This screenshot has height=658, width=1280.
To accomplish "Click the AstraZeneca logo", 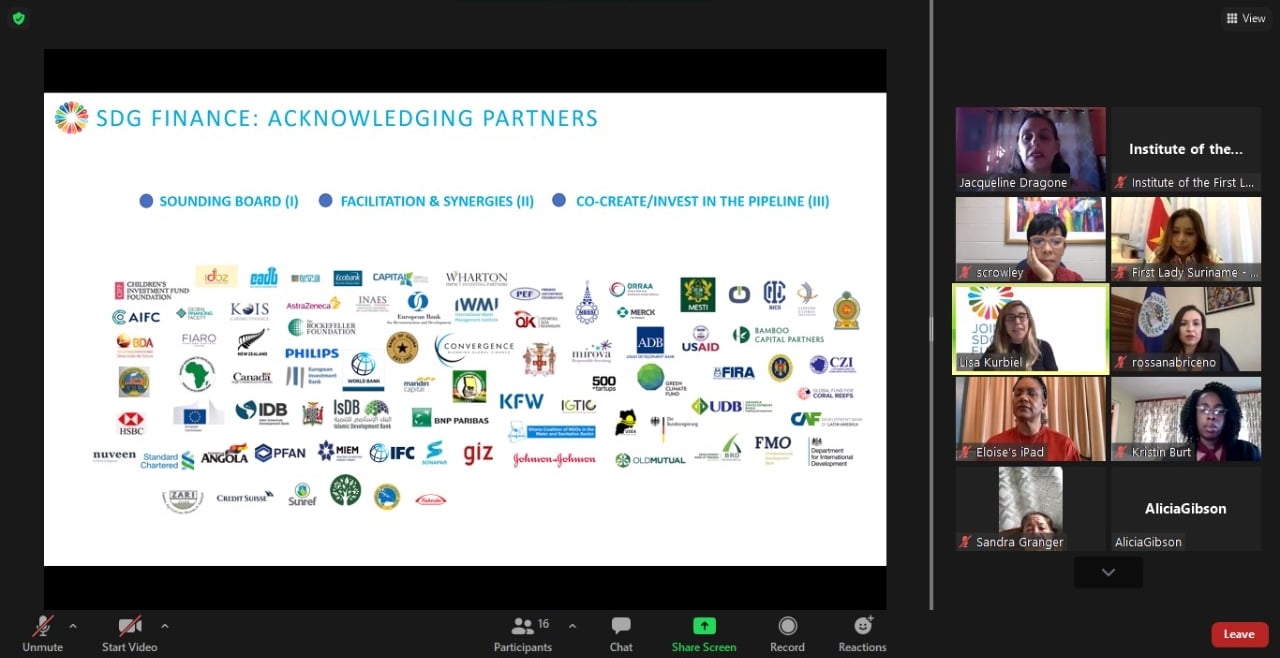I will [x=313, y=304].
